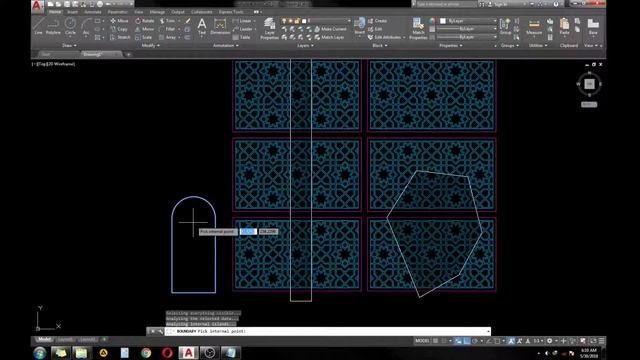The width and height of the screenshot is (640, 360).
Task: Switch to the Model layout tab
Action: 43,340
